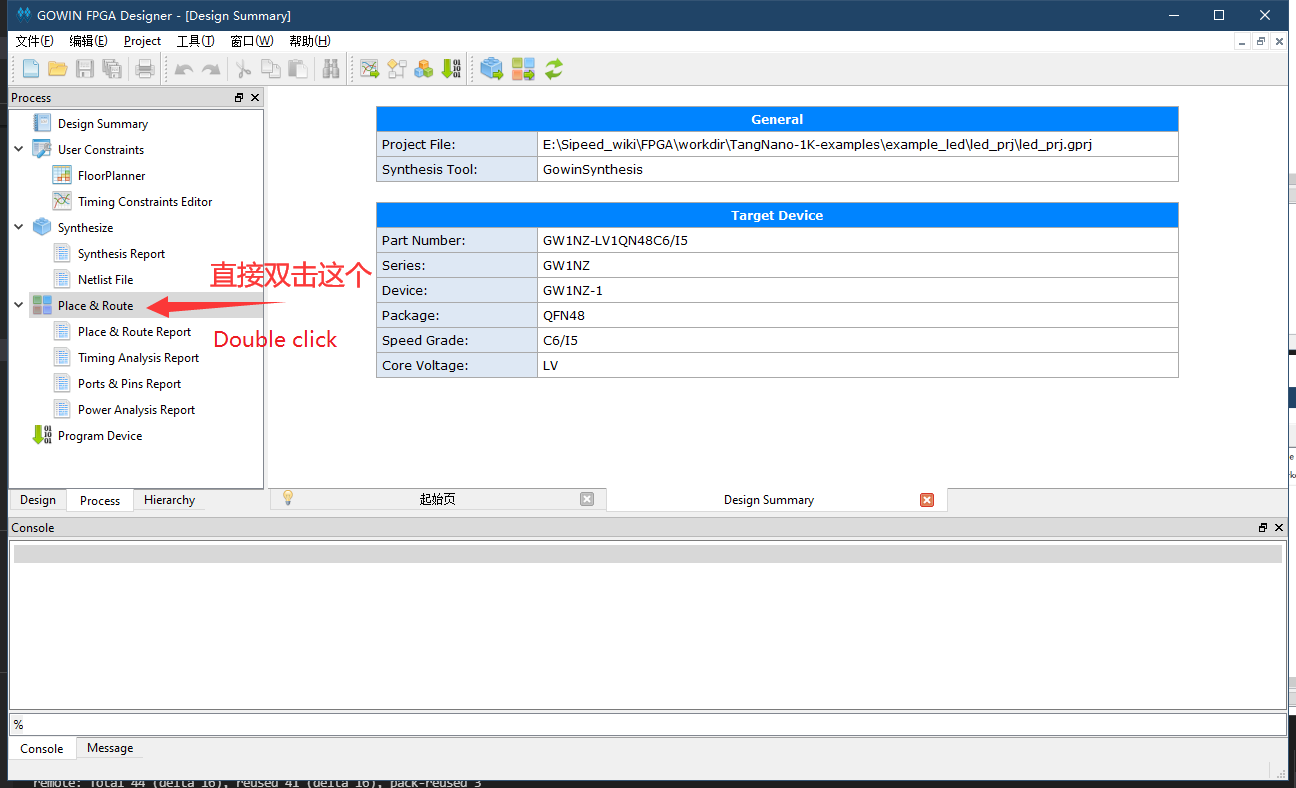Collapse the Synthesize node
The height and width of the screenshot is (788, 1296).
click(19, 227)
